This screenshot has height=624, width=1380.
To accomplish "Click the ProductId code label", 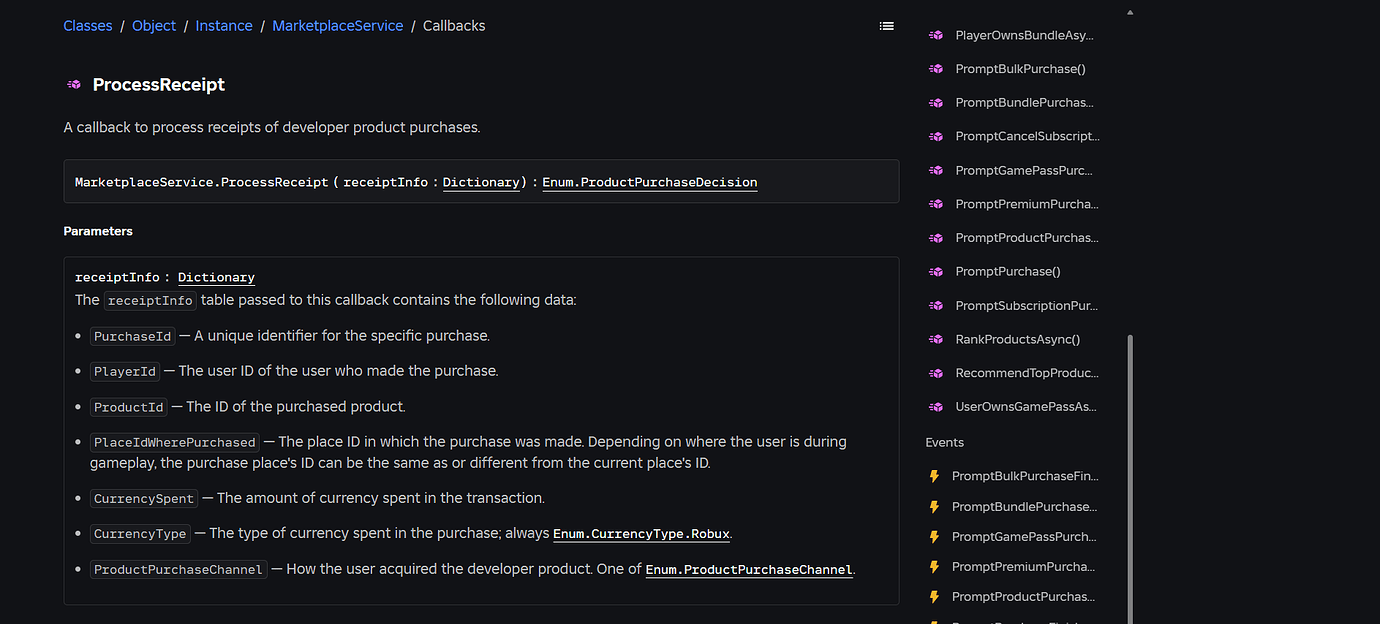I will (x=128, y=408).
